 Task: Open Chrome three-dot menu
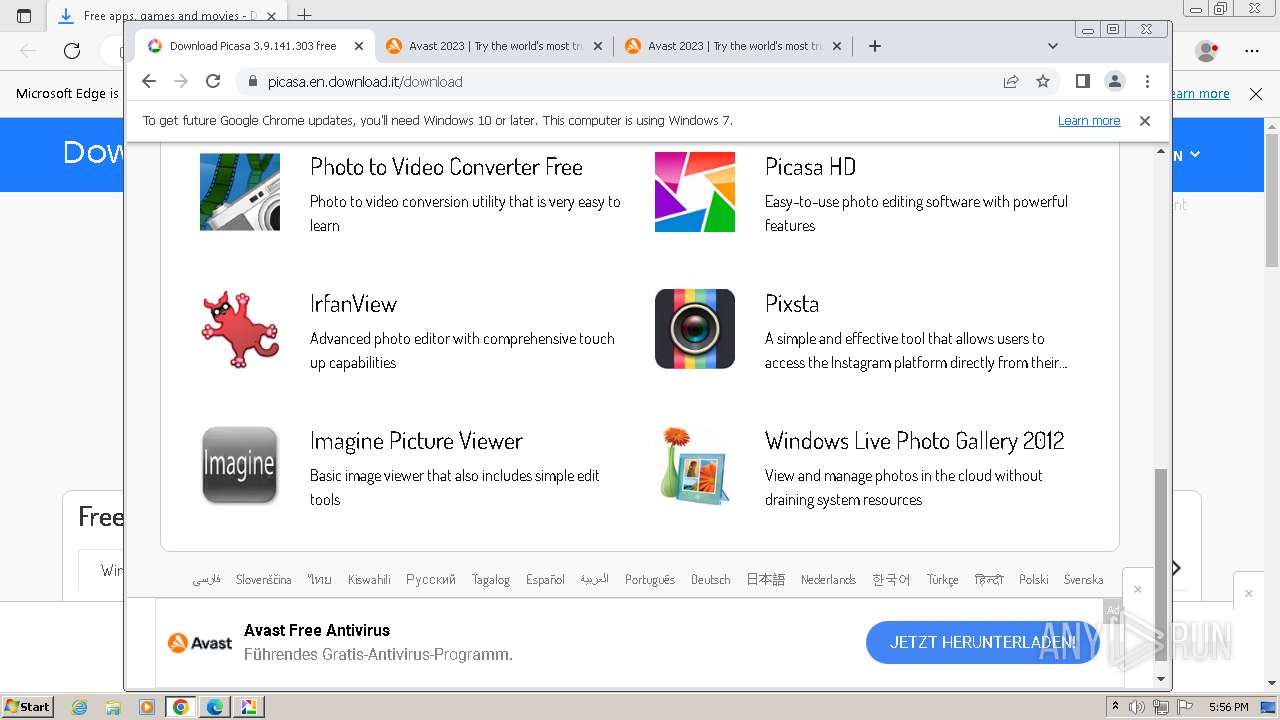(x=1147, y=81)
